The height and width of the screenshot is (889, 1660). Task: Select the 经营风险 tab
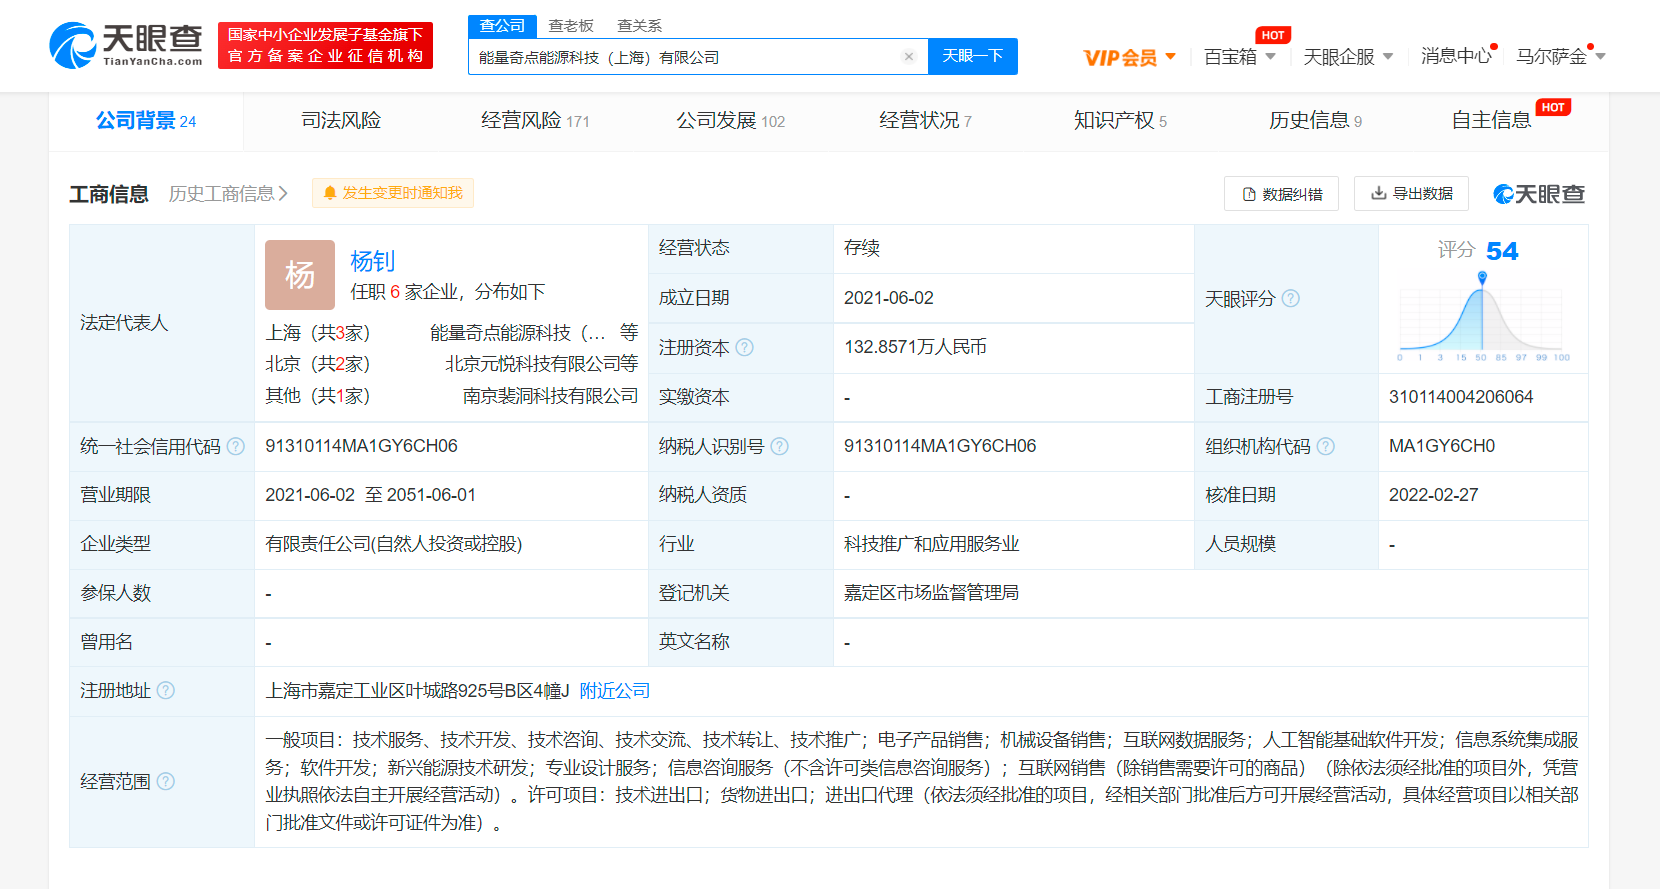coord(535,121)
